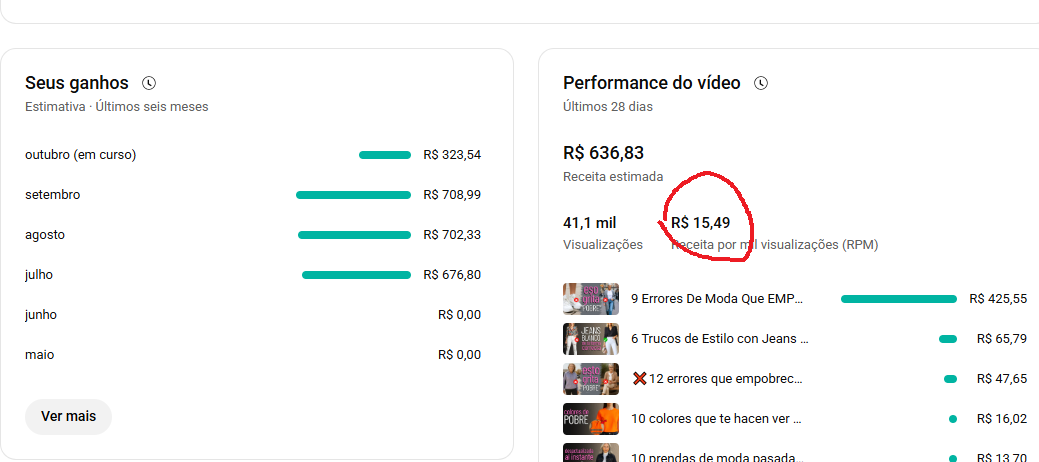Open thumbnail of 6 Trucos de Estilo video

[591, 339]
